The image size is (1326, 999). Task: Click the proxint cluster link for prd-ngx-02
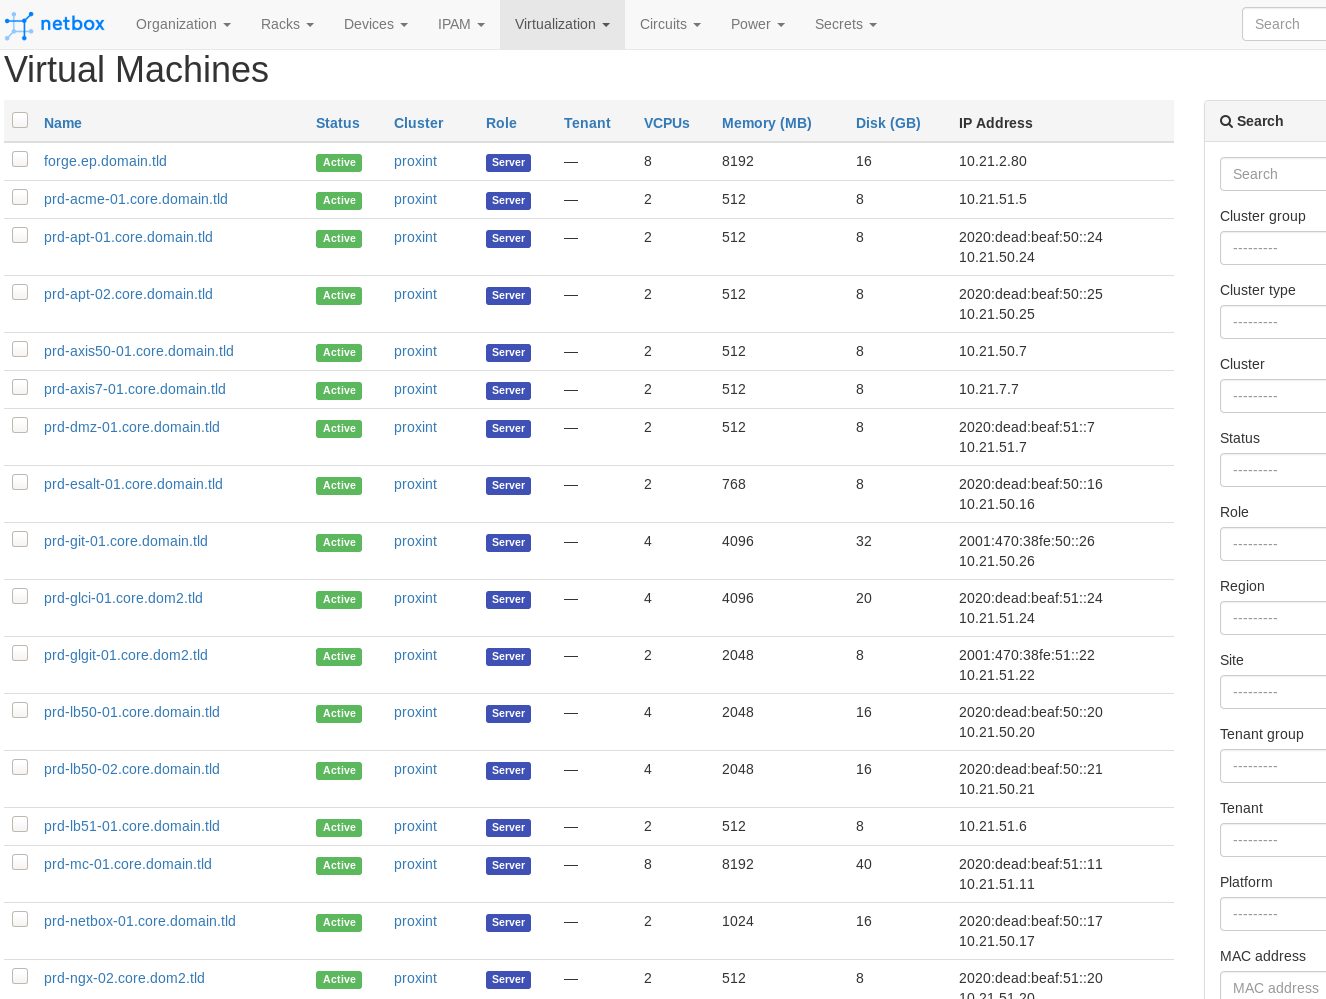click(415, 978)
